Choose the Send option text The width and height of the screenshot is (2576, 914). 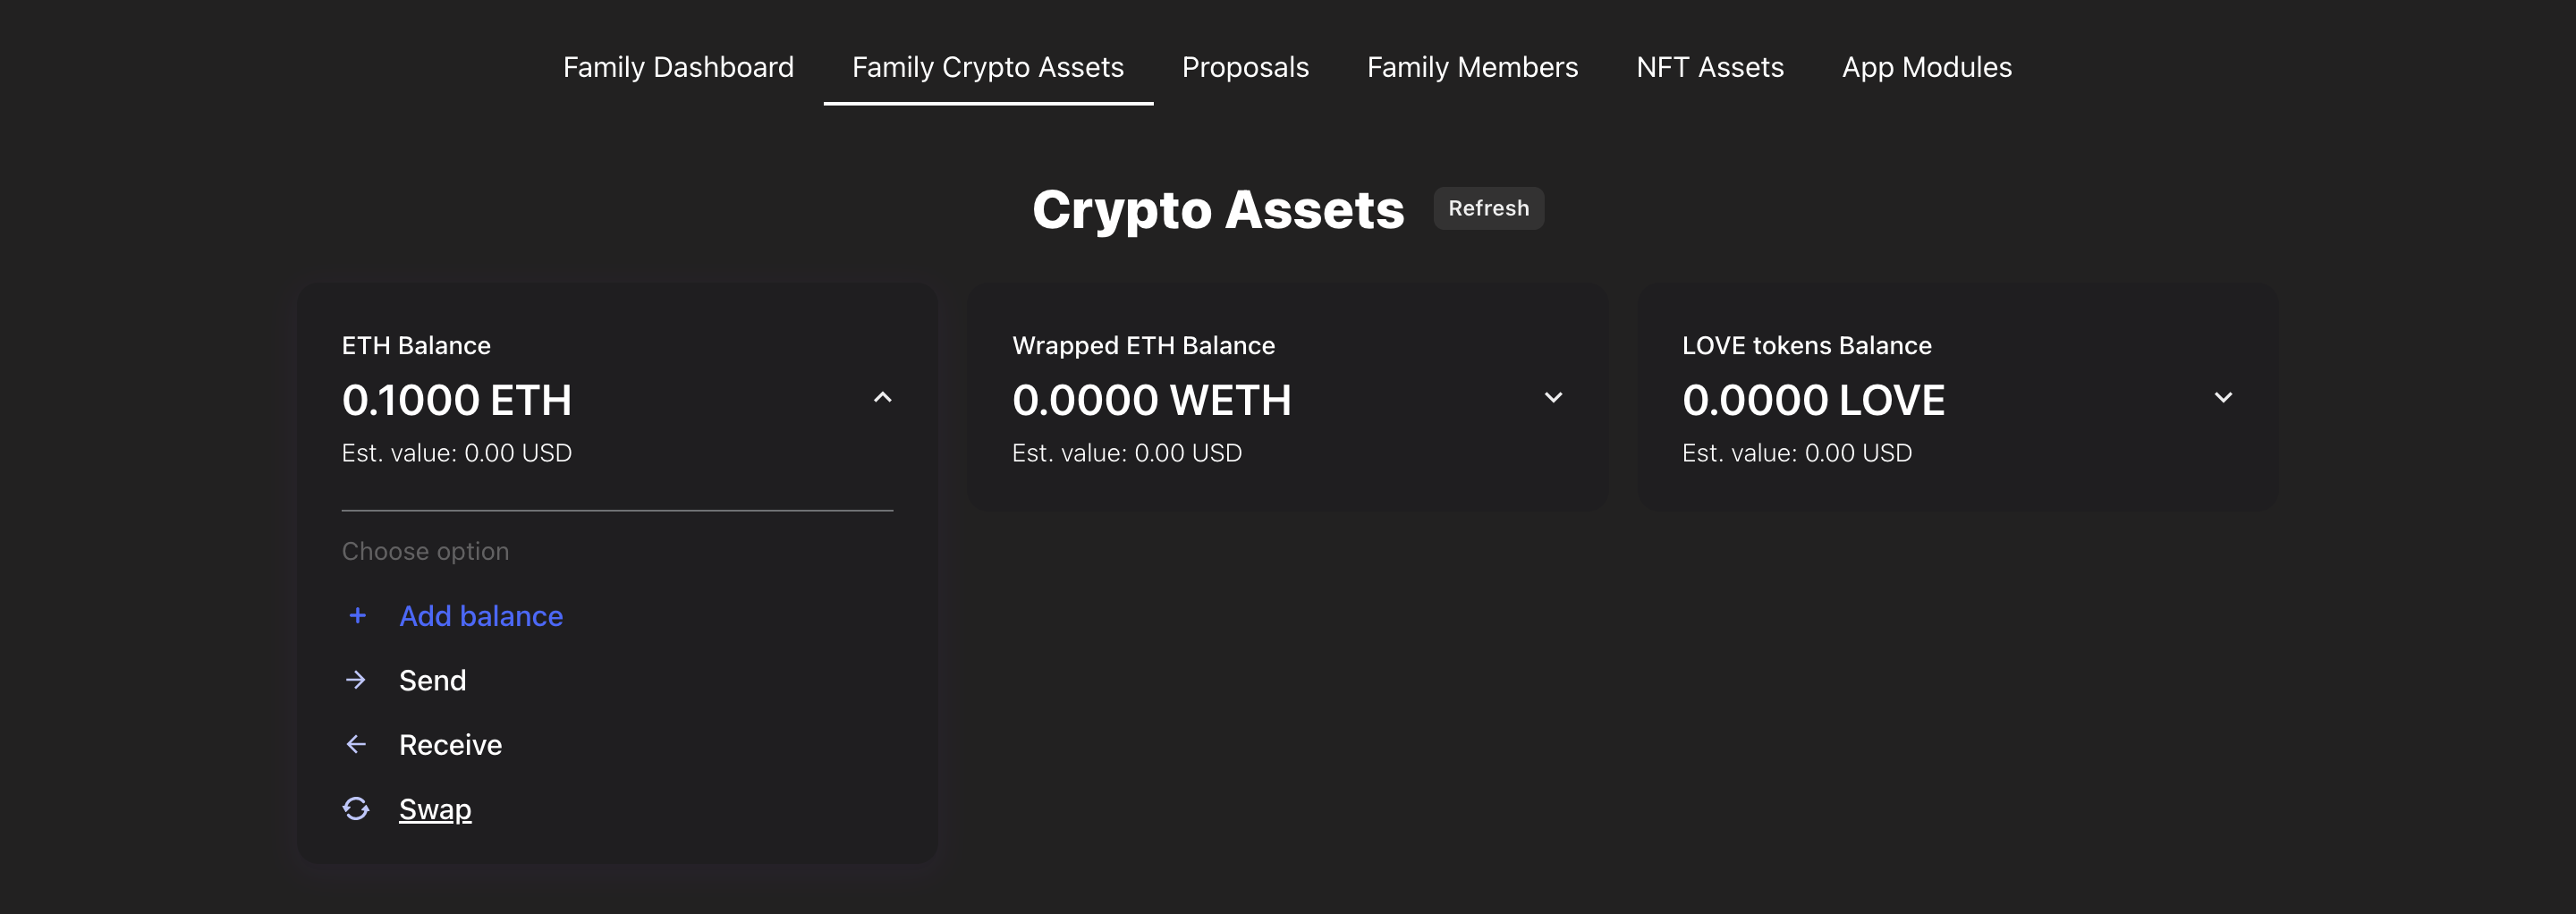432,680
